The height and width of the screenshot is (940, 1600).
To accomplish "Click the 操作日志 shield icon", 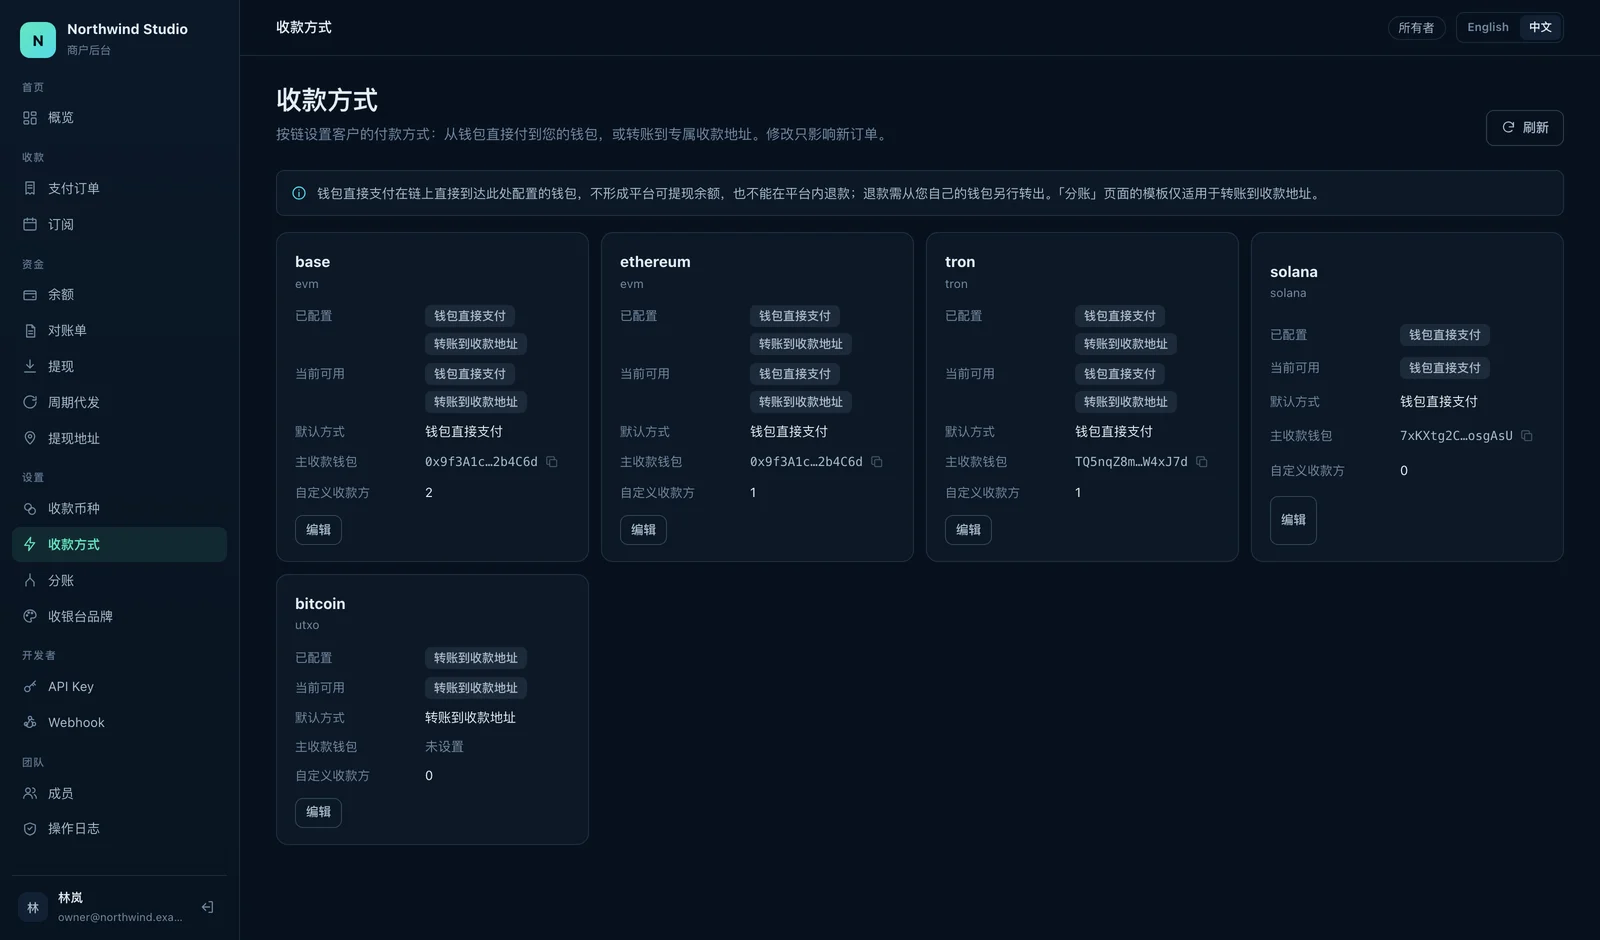I will pyautogui.click(x=30, y=828).
